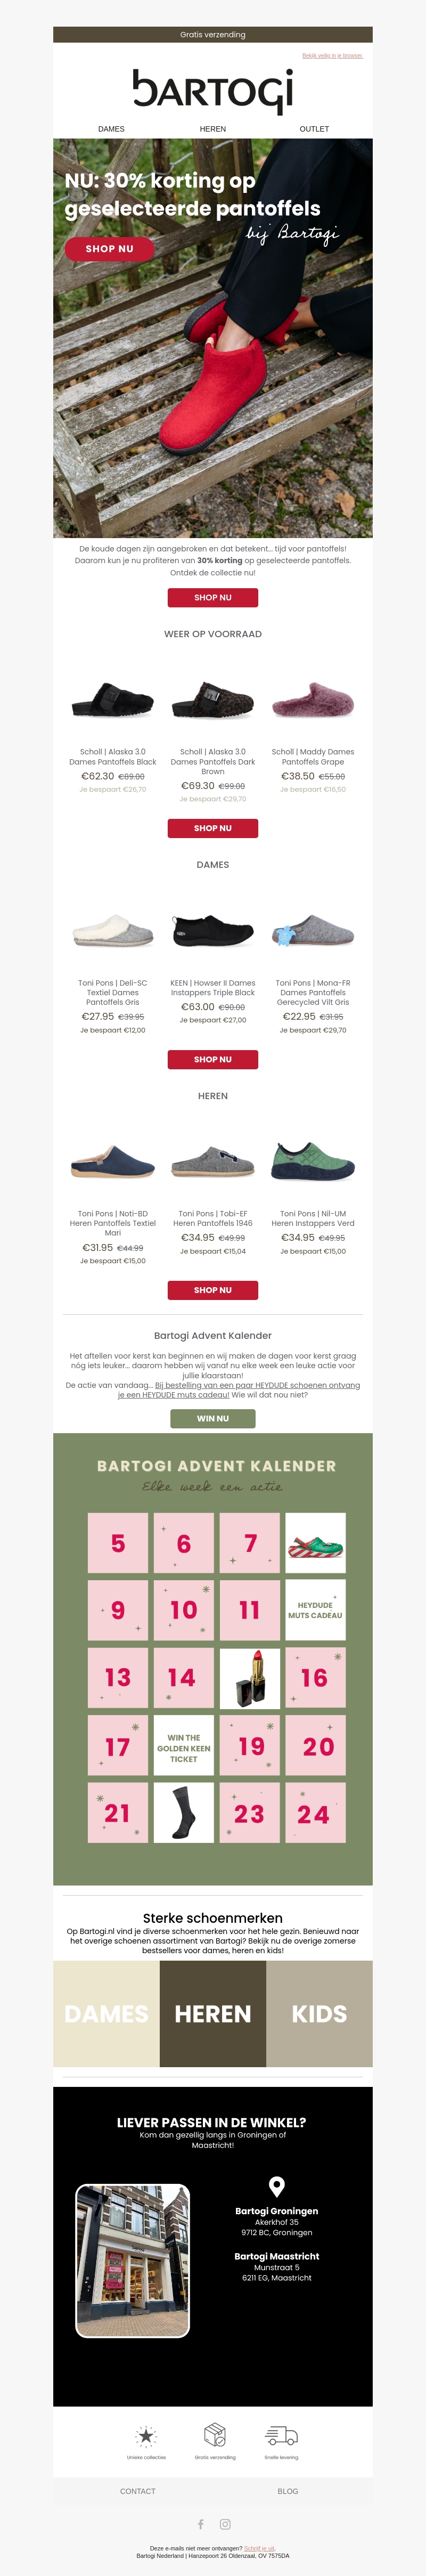Open the HEREN navigation item
Image resolution: width=426 pixels, height=2576 pixels.
coord(213,129)
